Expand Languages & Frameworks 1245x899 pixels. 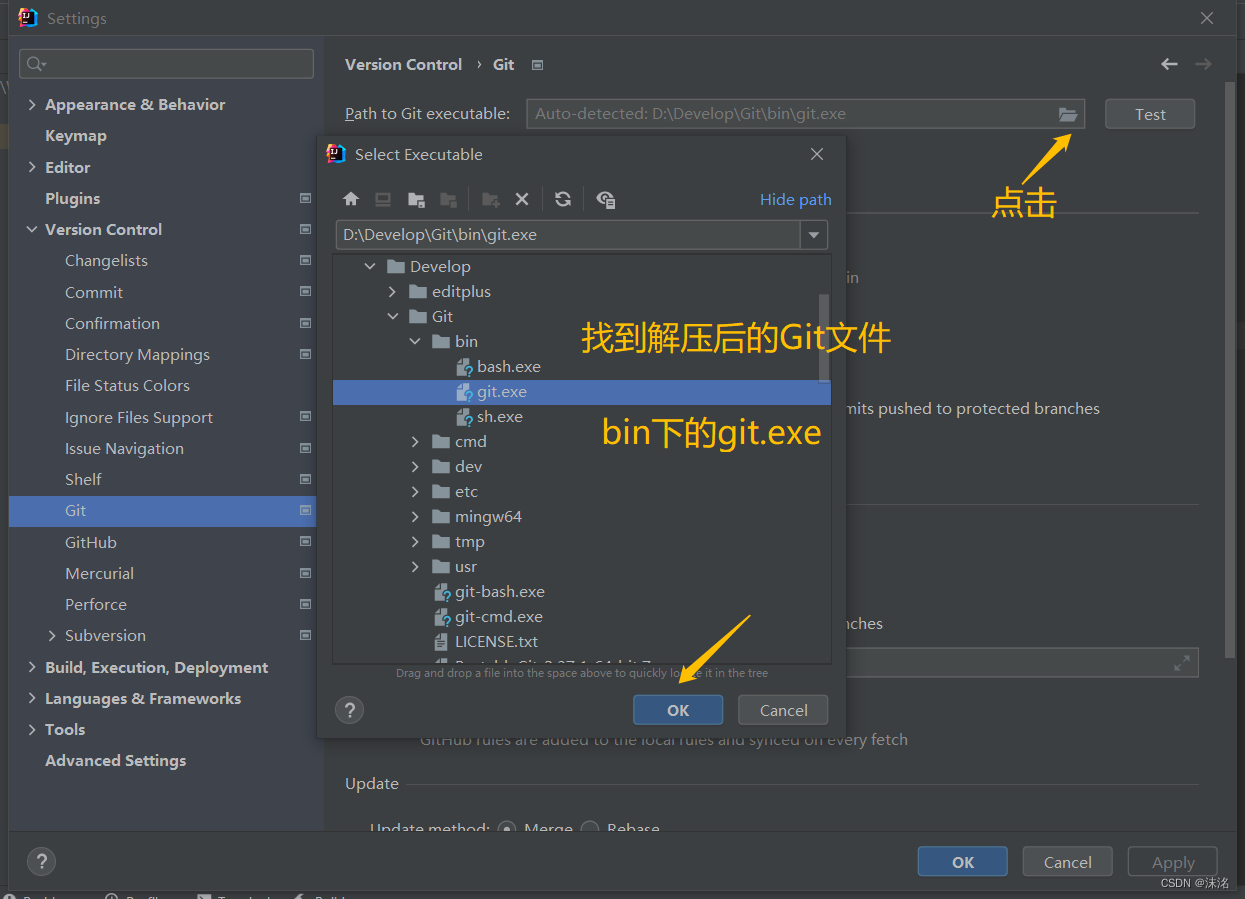(x=32, y=698)
